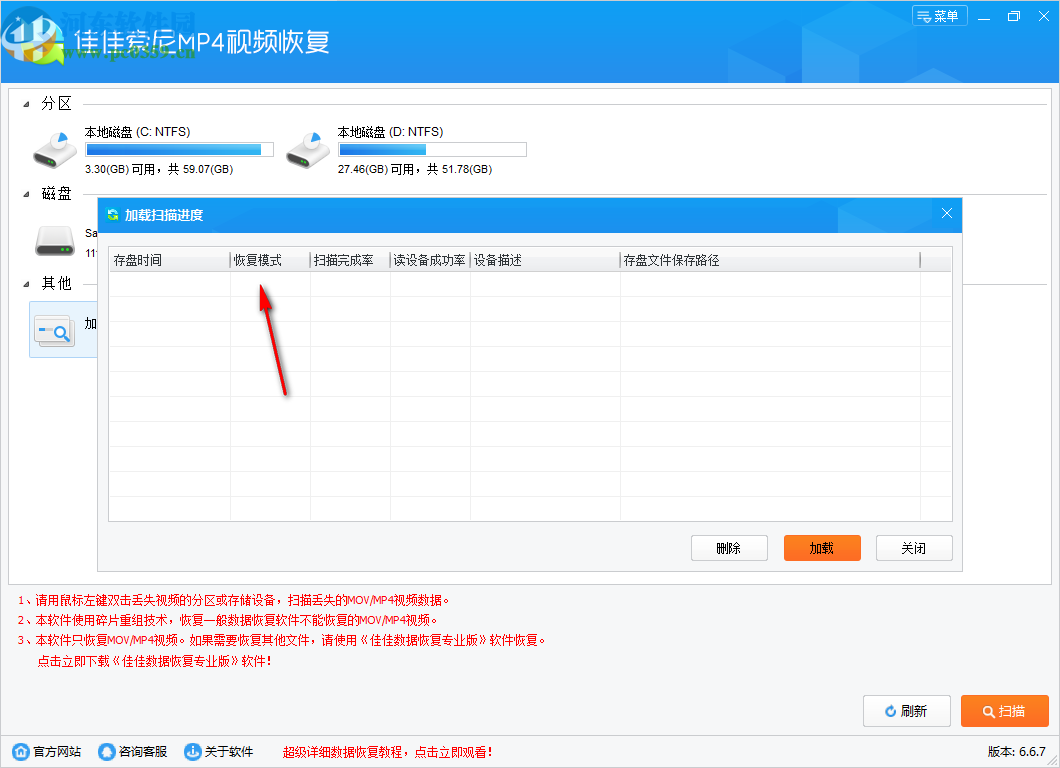Click the D: drive usage bar

coord(432,149)
